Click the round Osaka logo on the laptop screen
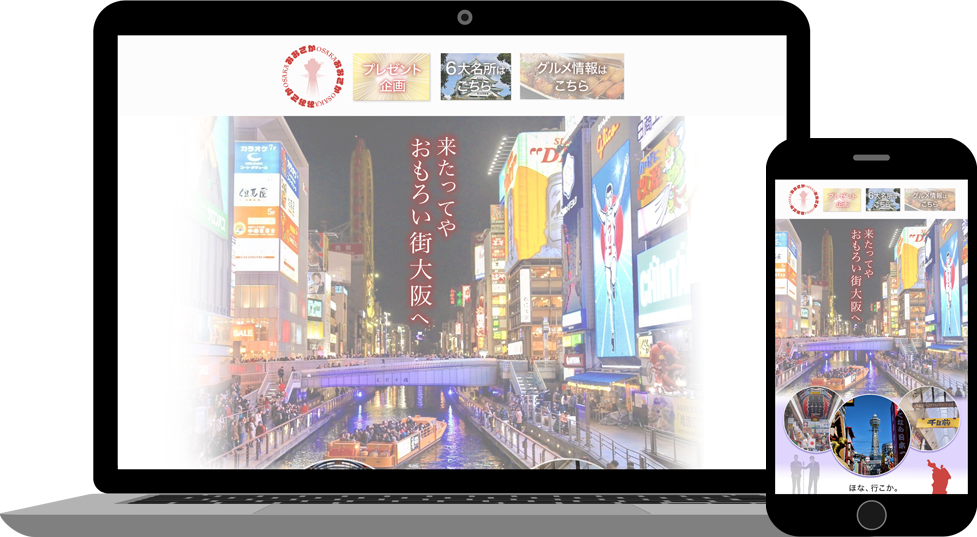The height and width of the screenshot is (537, 977). click(311, 75)
